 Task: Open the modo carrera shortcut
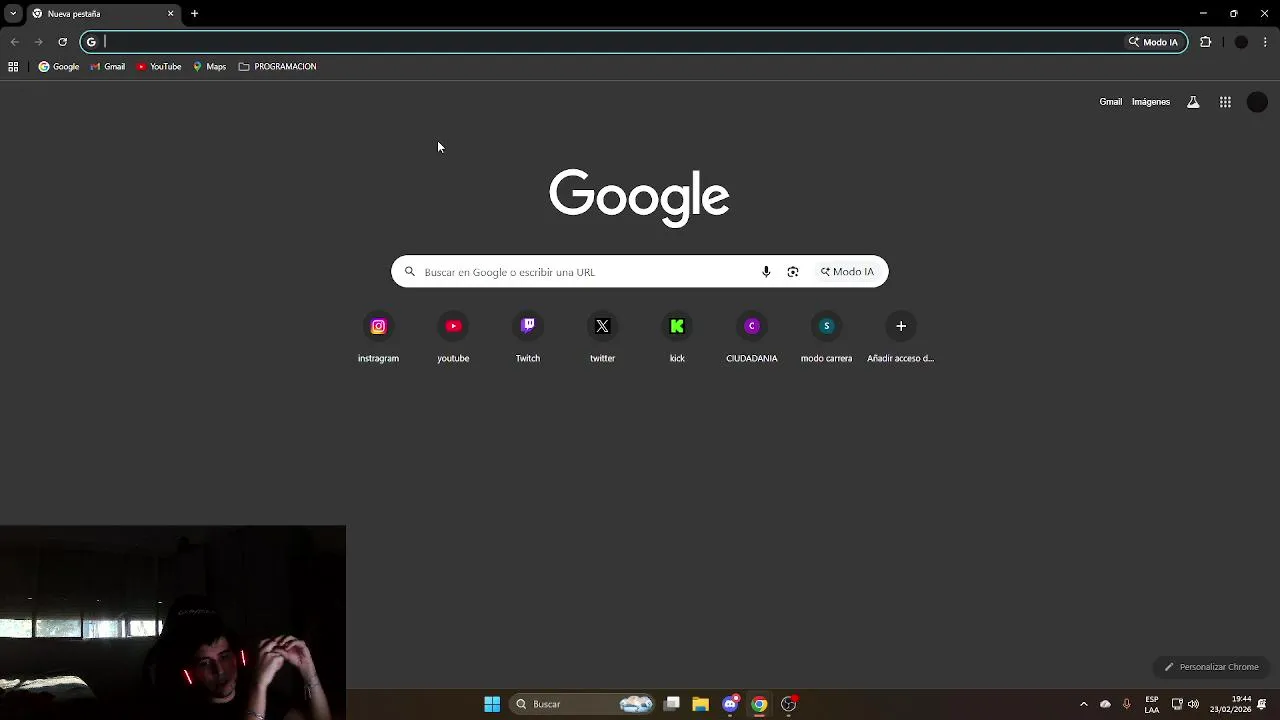point(826,338)
